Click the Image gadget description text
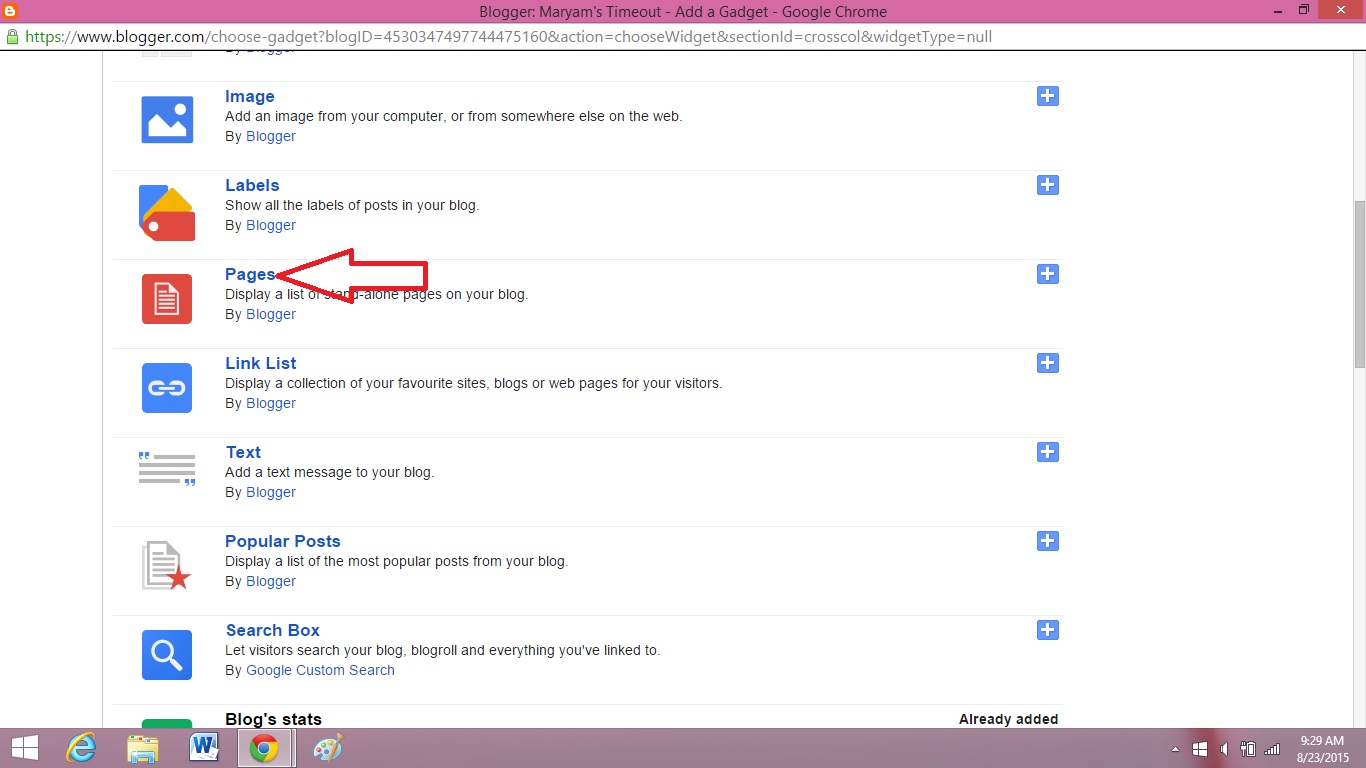1366x768 pixels. pos(453,116)
